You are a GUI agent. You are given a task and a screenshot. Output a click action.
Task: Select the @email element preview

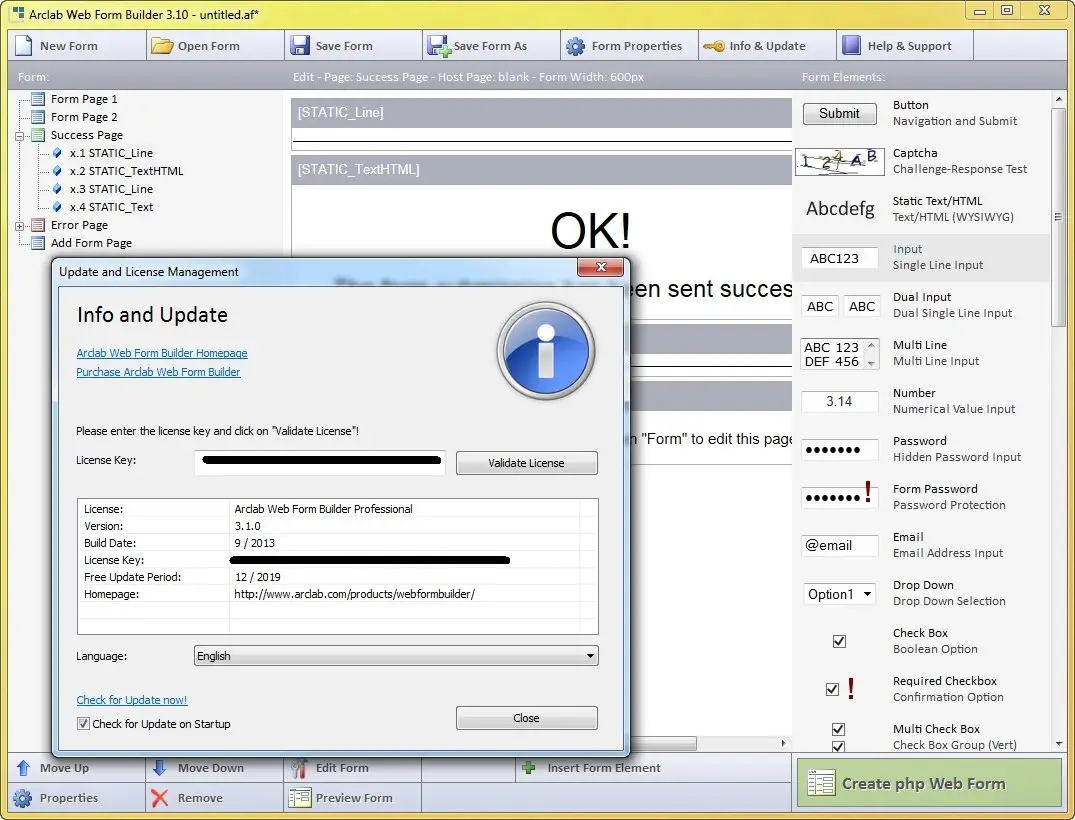pos(839,546)
